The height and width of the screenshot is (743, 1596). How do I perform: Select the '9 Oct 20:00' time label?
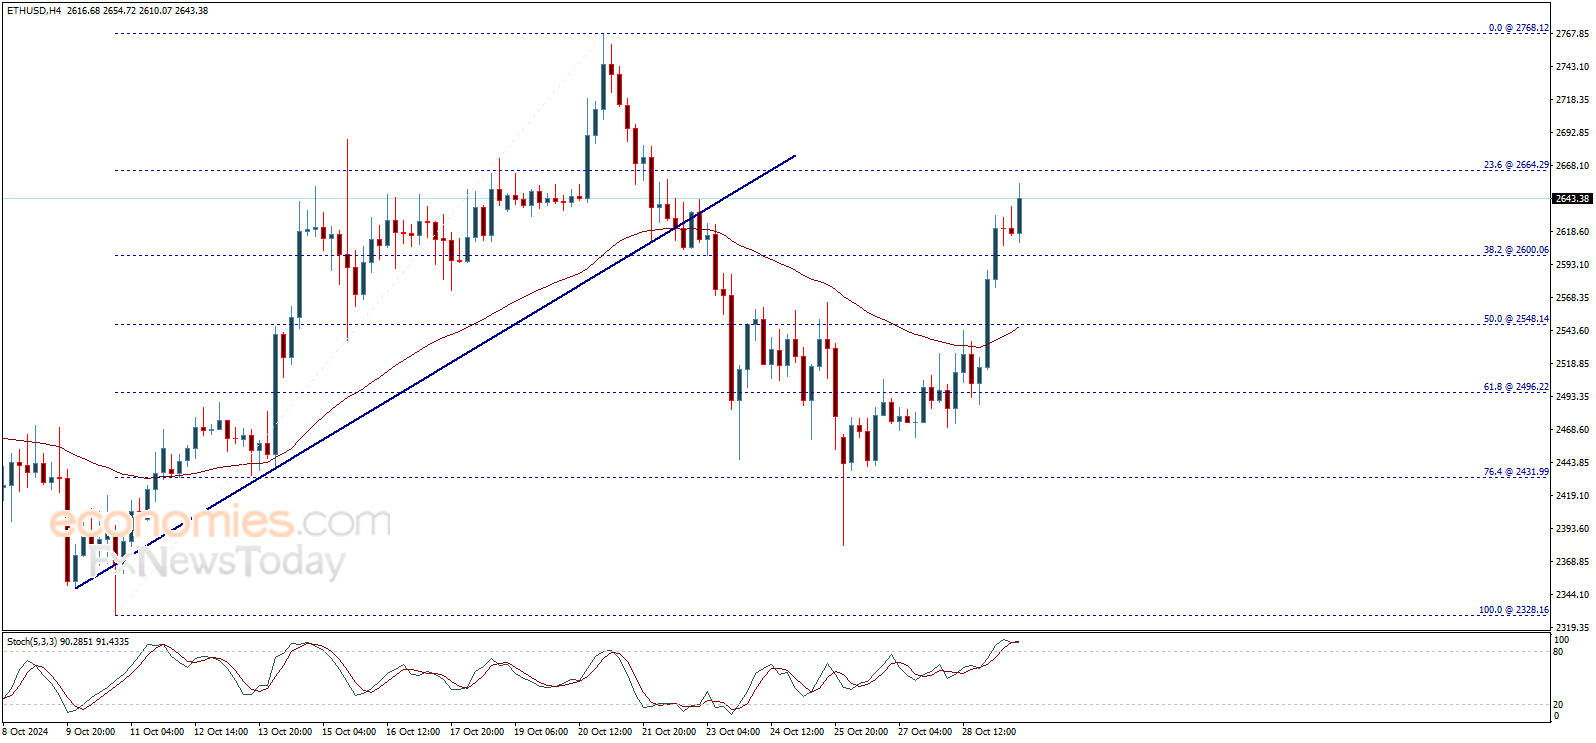[x=90, y=732]
